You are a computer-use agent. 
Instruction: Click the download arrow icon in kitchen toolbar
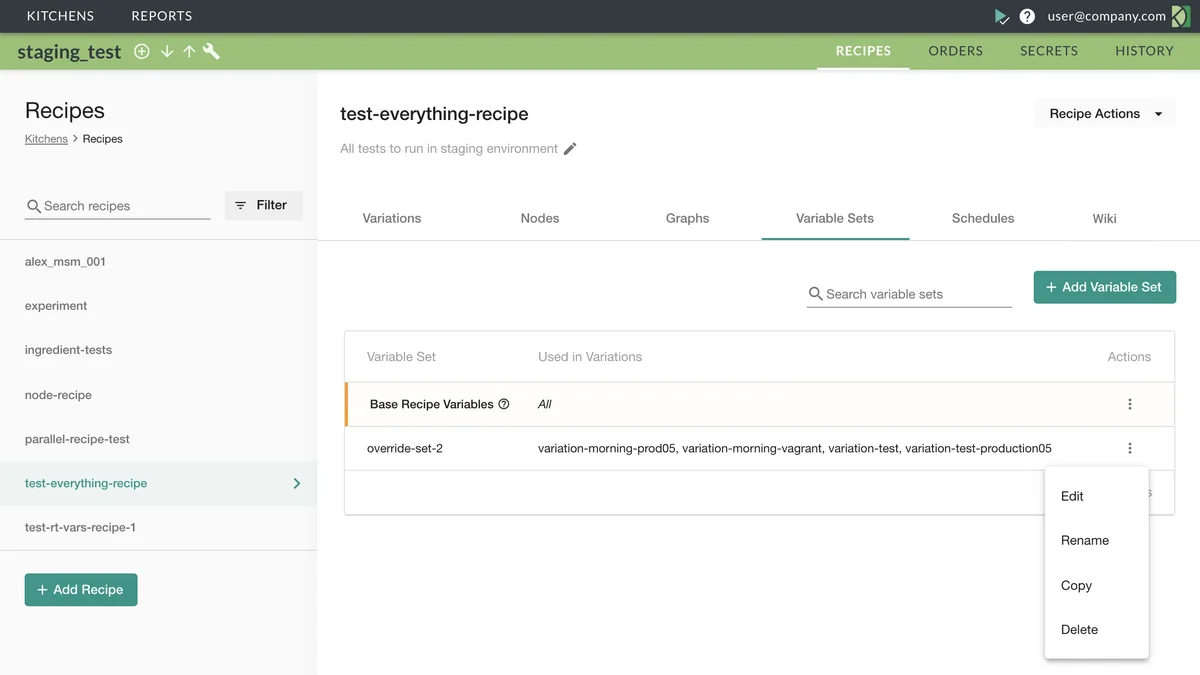[x=166, y=50]
